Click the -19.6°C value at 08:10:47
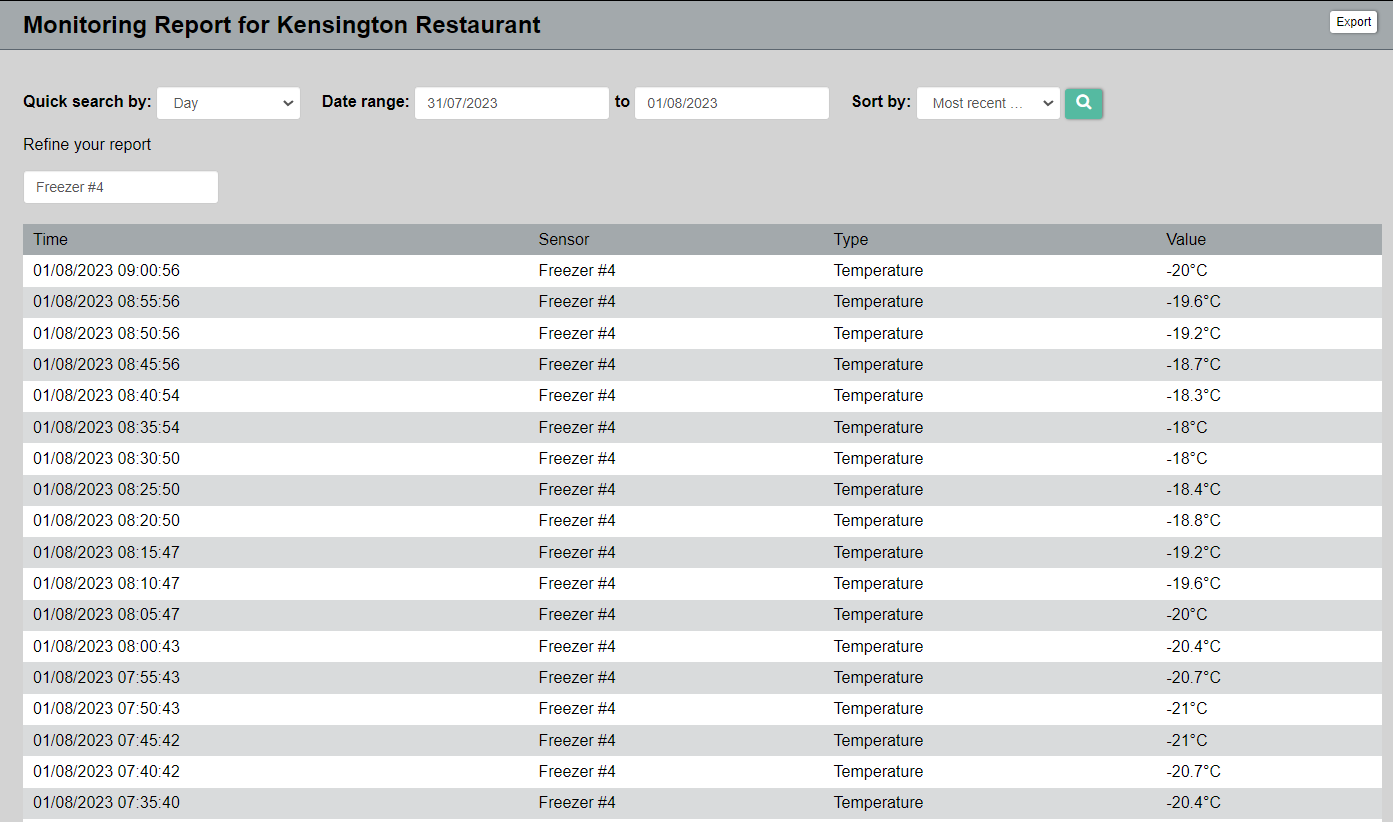The height and width of the screenshot is (822, 1393). (x=1193, y=583)
